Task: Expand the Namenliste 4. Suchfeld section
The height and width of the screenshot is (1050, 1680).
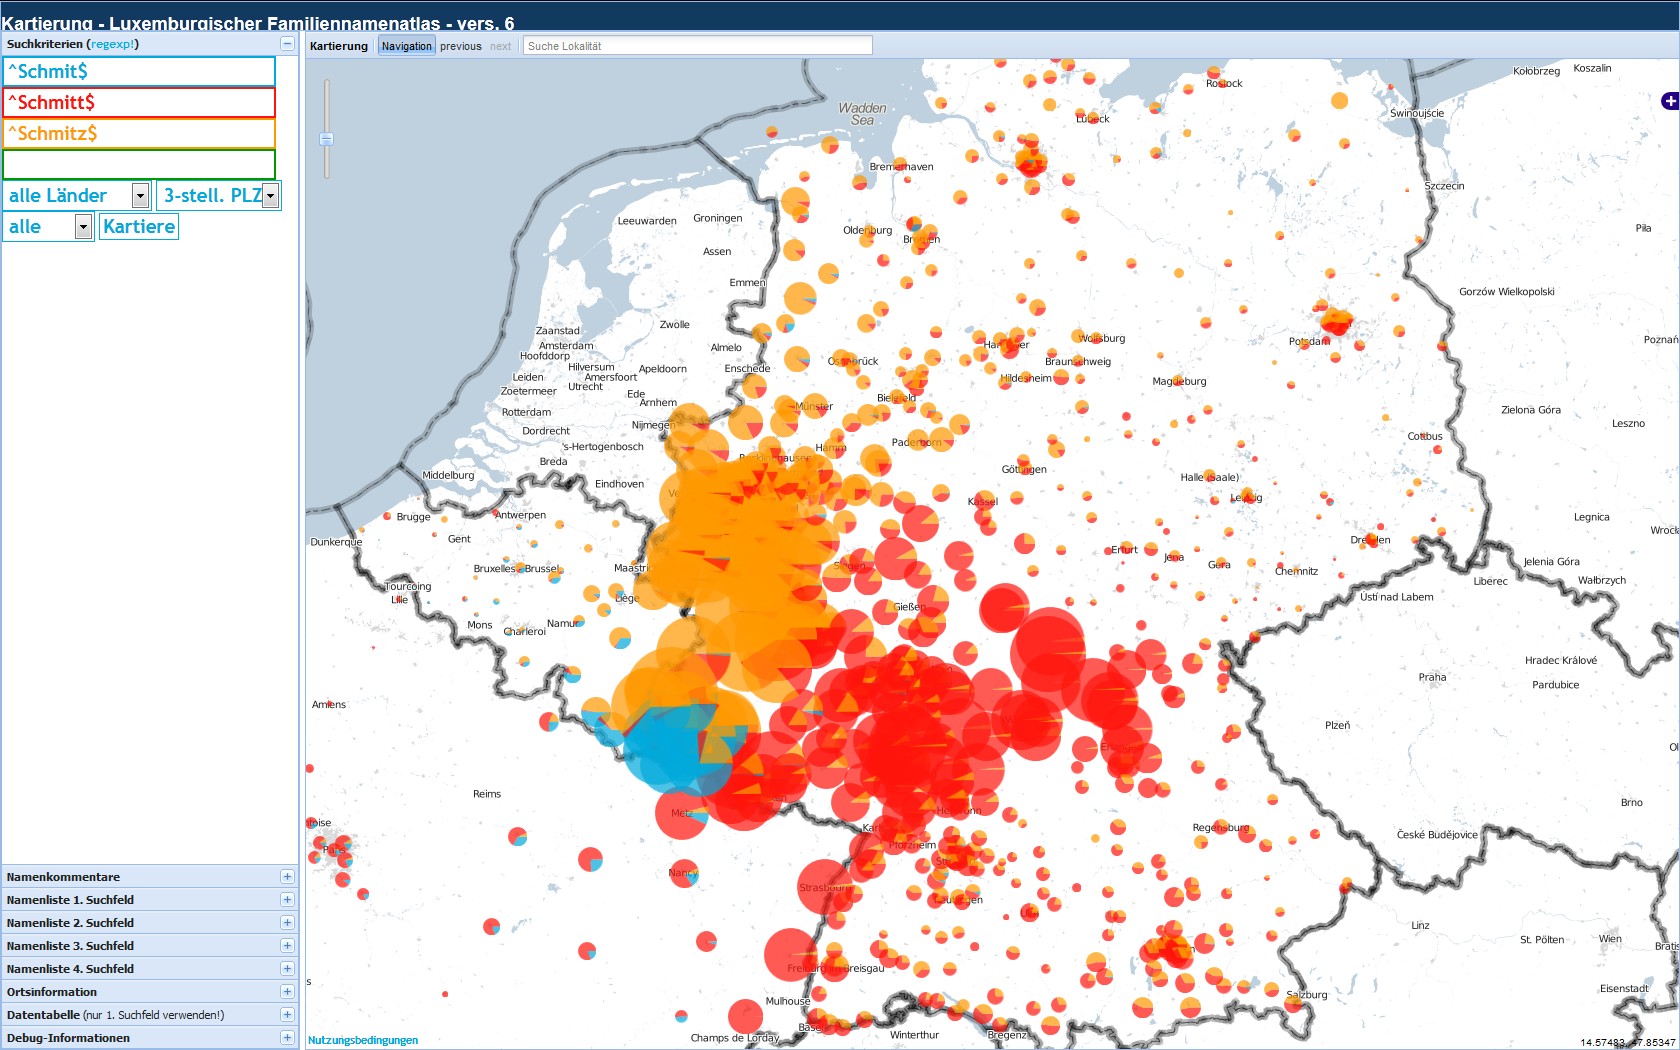Action: 287,969
